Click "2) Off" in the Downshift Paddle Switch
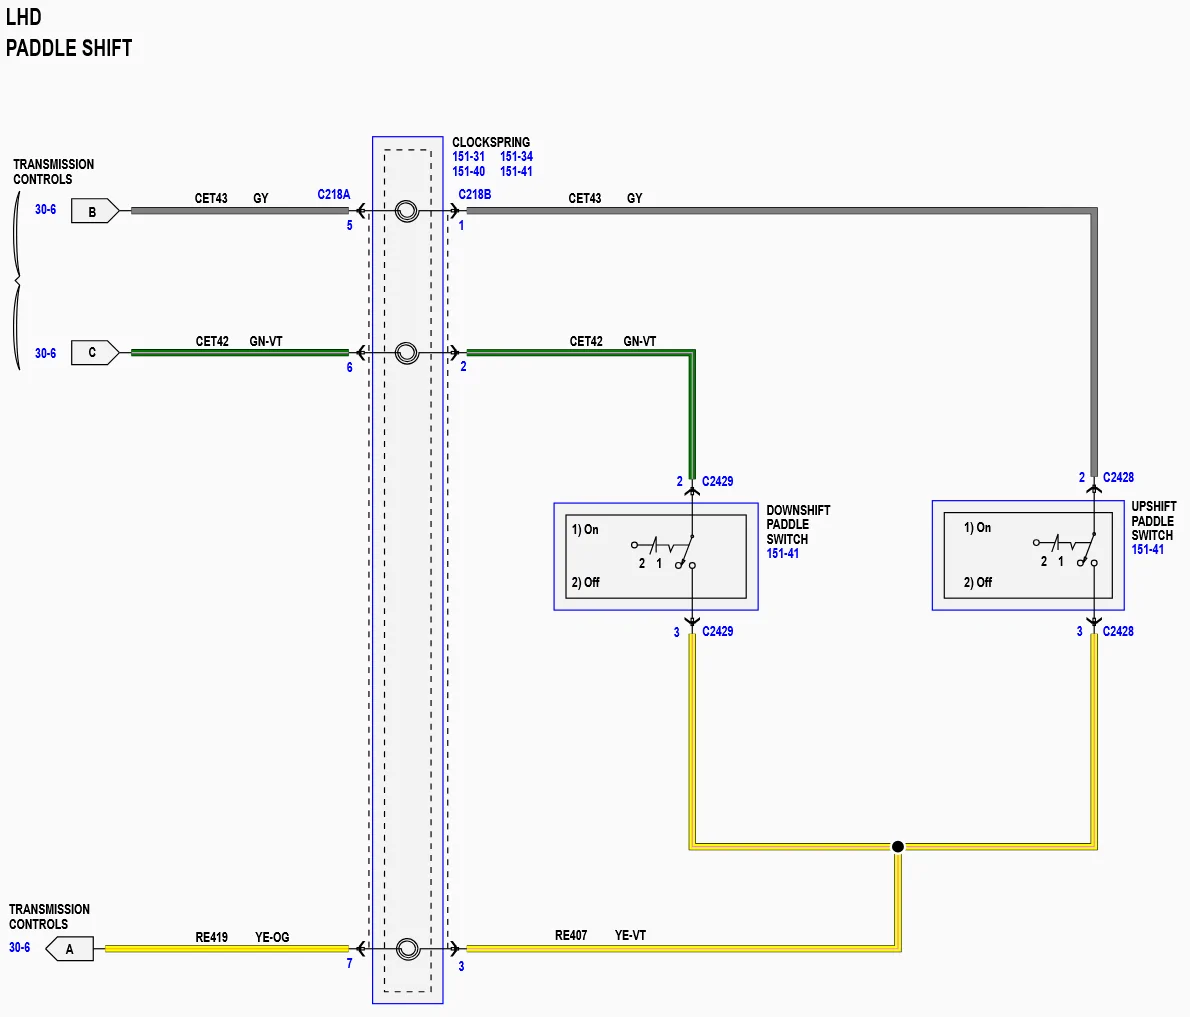Image resolution: width=1190 pixels, height=1017 pixels. click(585, 582)
